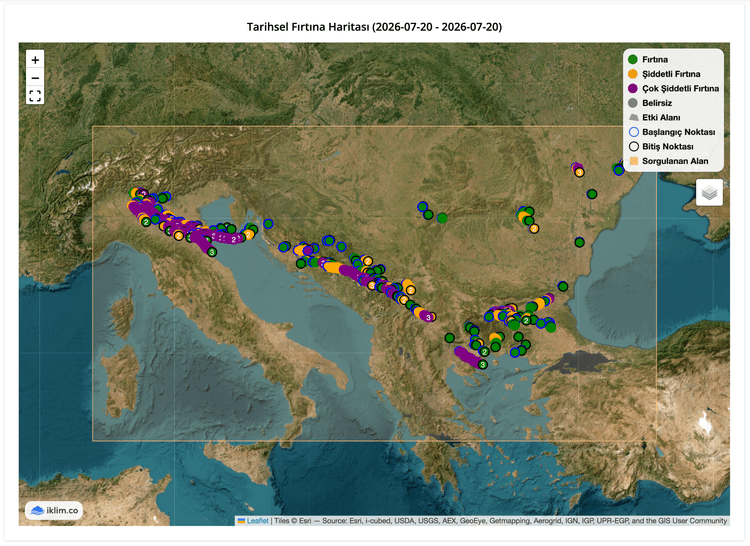Click the orange Şiddetli Fırtına legend marker
Image resolution: width=750 pixels, height=546 pixels.
click(x=633, y=74)
